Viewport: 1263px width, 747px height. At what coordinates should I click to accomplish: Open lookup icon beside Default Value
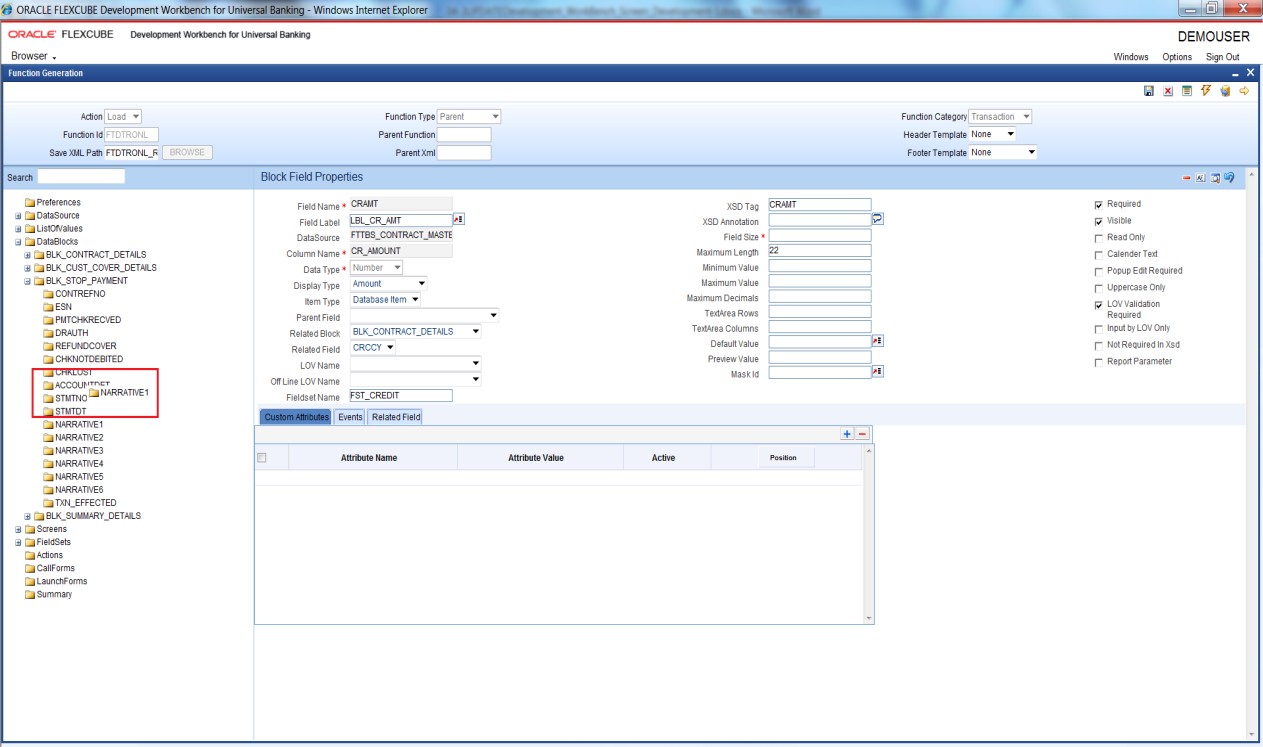point(877,341)
